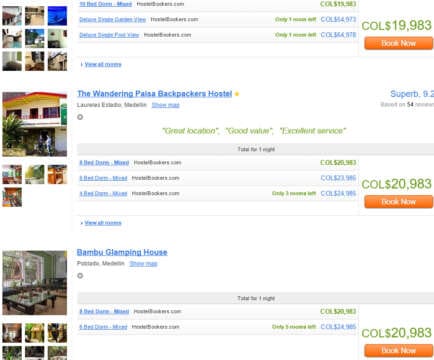Click Show map for Wandering Paisa hostel
The height and width of the screenshot is (360, 434).
point(165,105)
